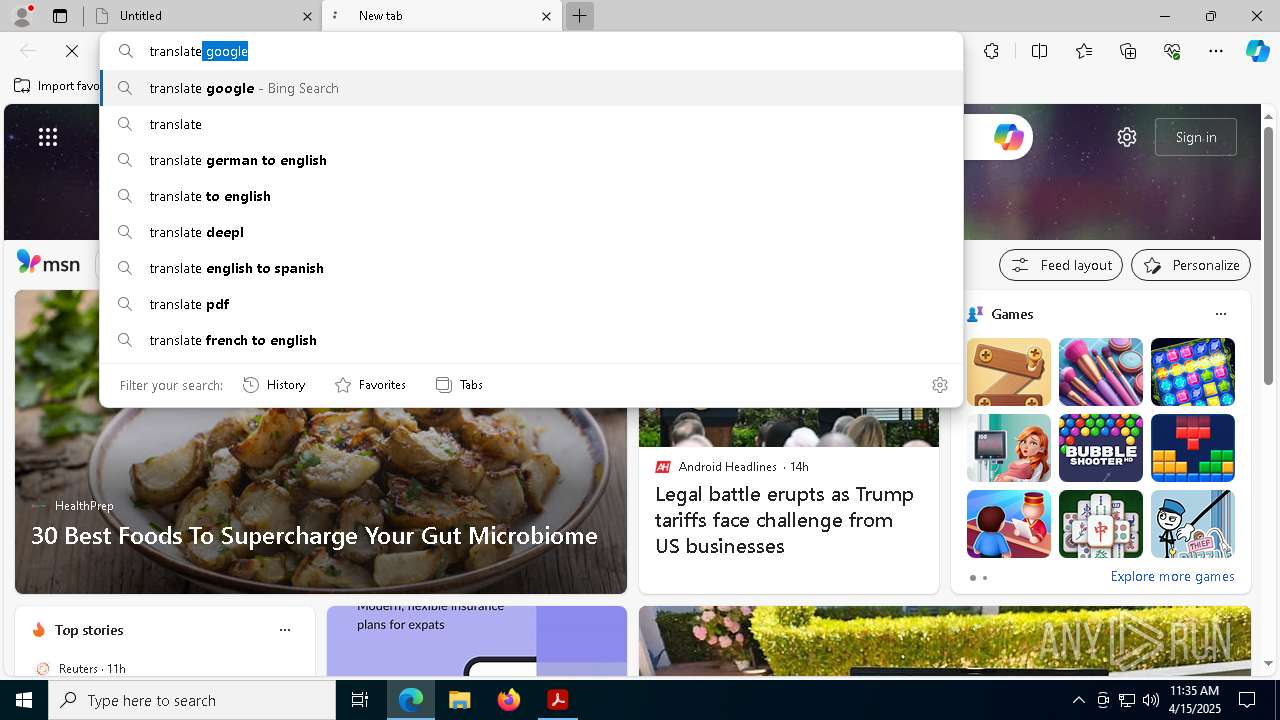Open Top stories more options ellipsis

(x=285, y=630)
